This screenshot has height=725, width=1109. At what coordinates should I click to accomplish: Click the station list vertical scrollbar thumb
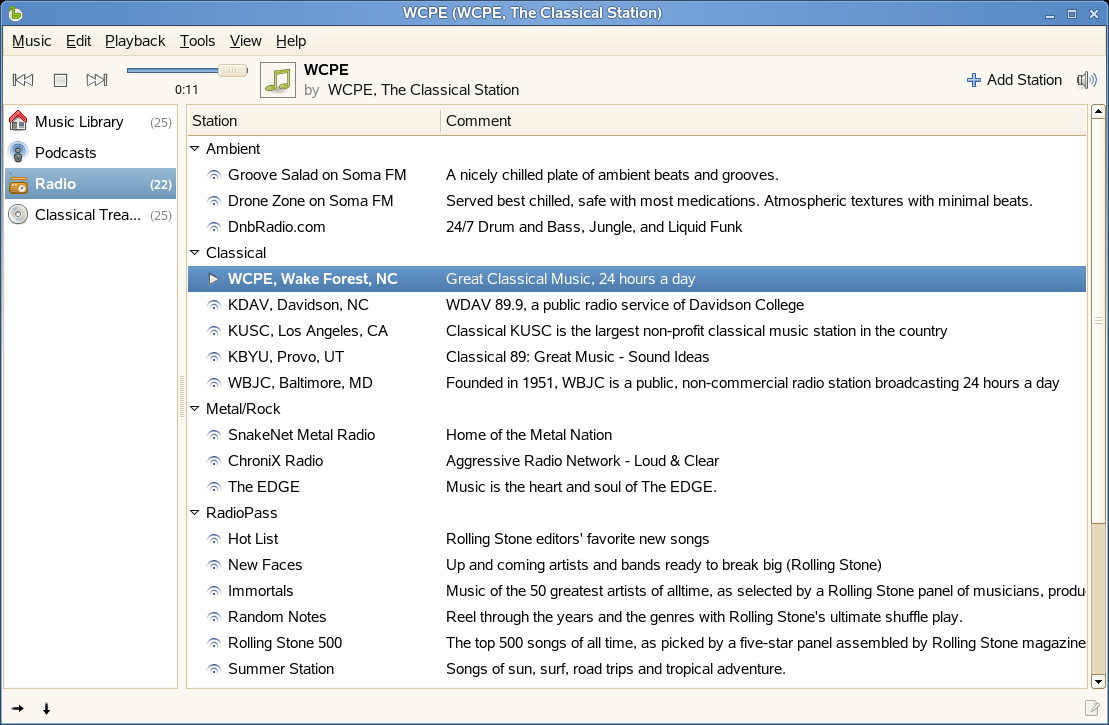coord(1098,321)
